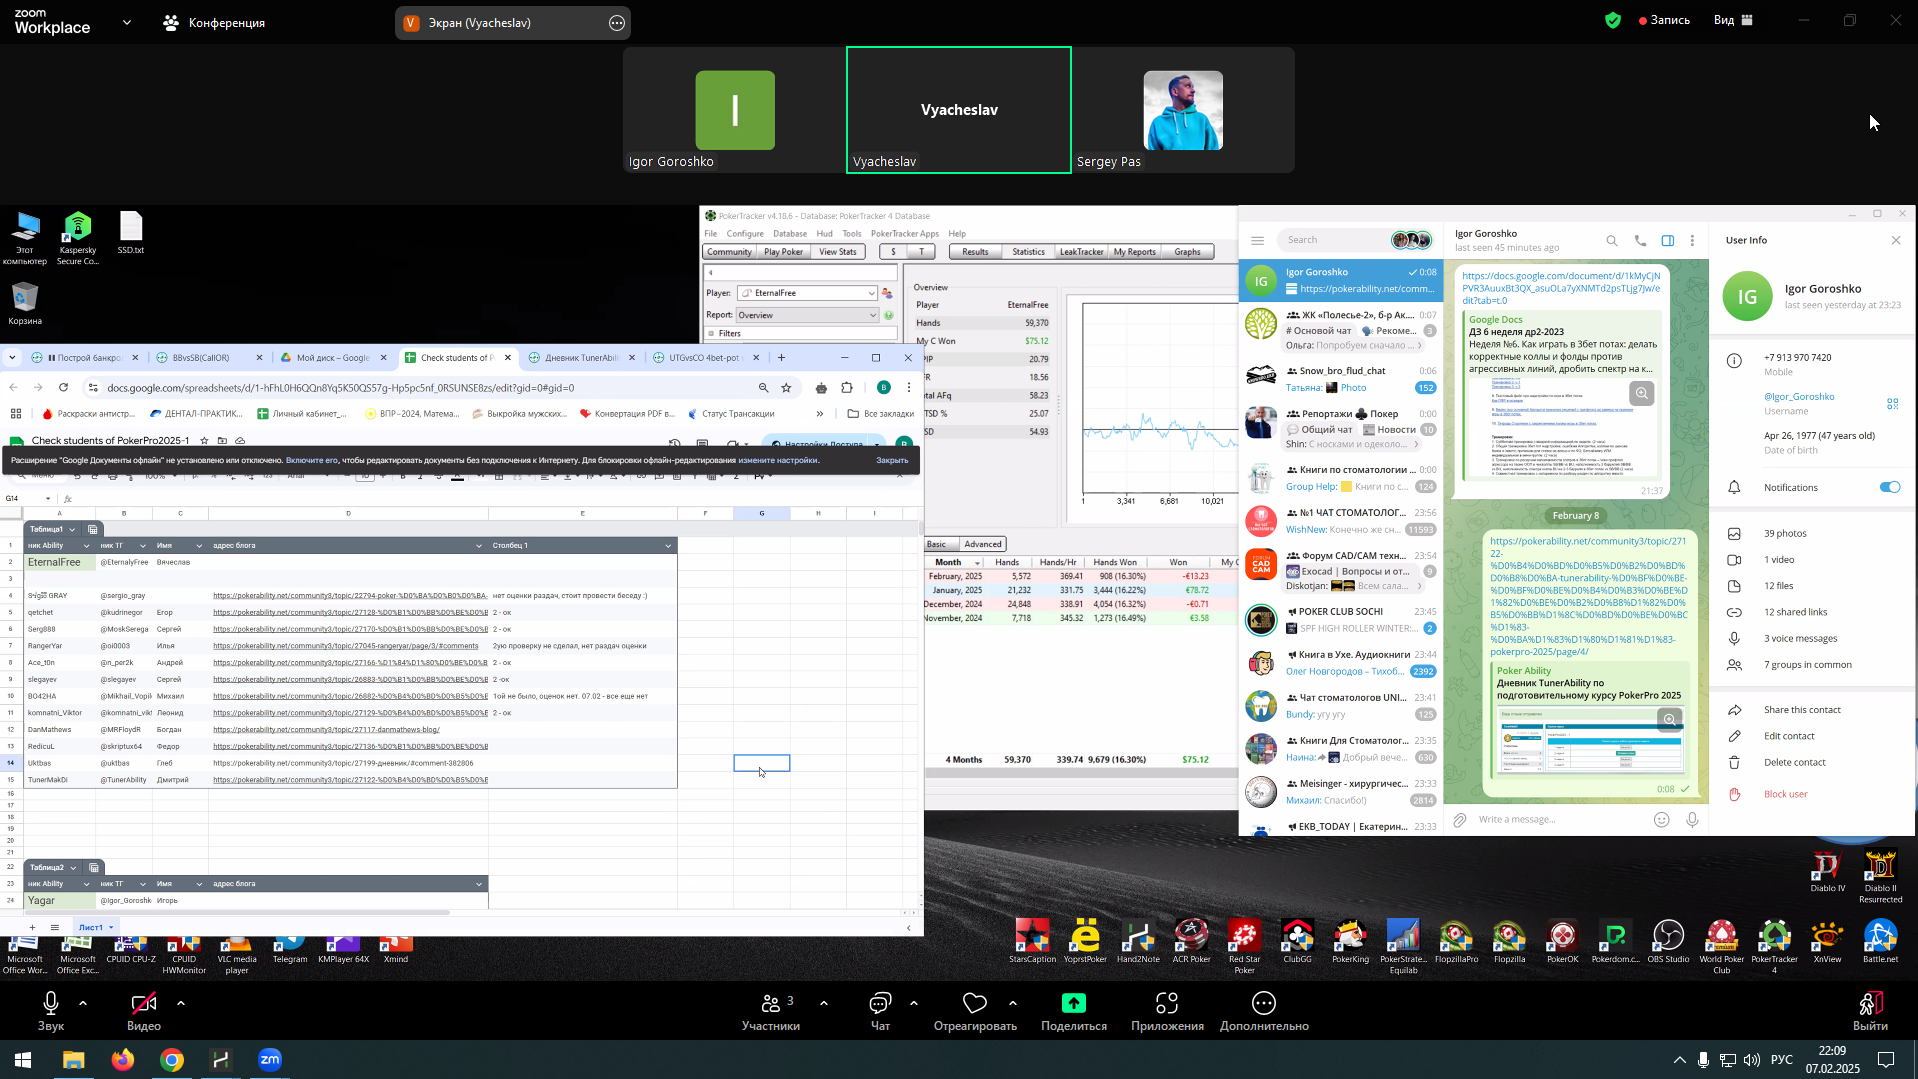Open Chrome tab search dropdown arrow

(13, 357)
